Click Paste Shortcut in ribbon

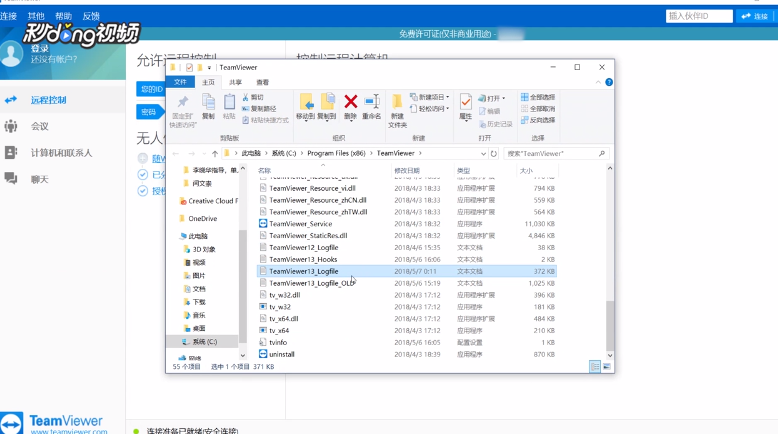265,120
